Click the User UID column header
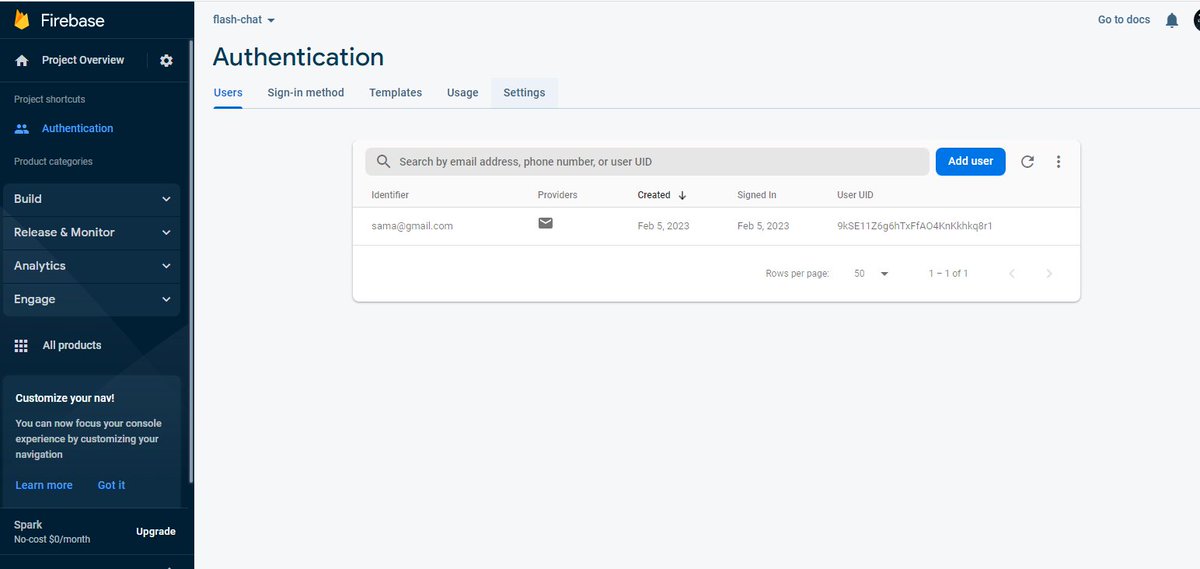This screenshot has width=1200, height=569. (x=855, y=195)
